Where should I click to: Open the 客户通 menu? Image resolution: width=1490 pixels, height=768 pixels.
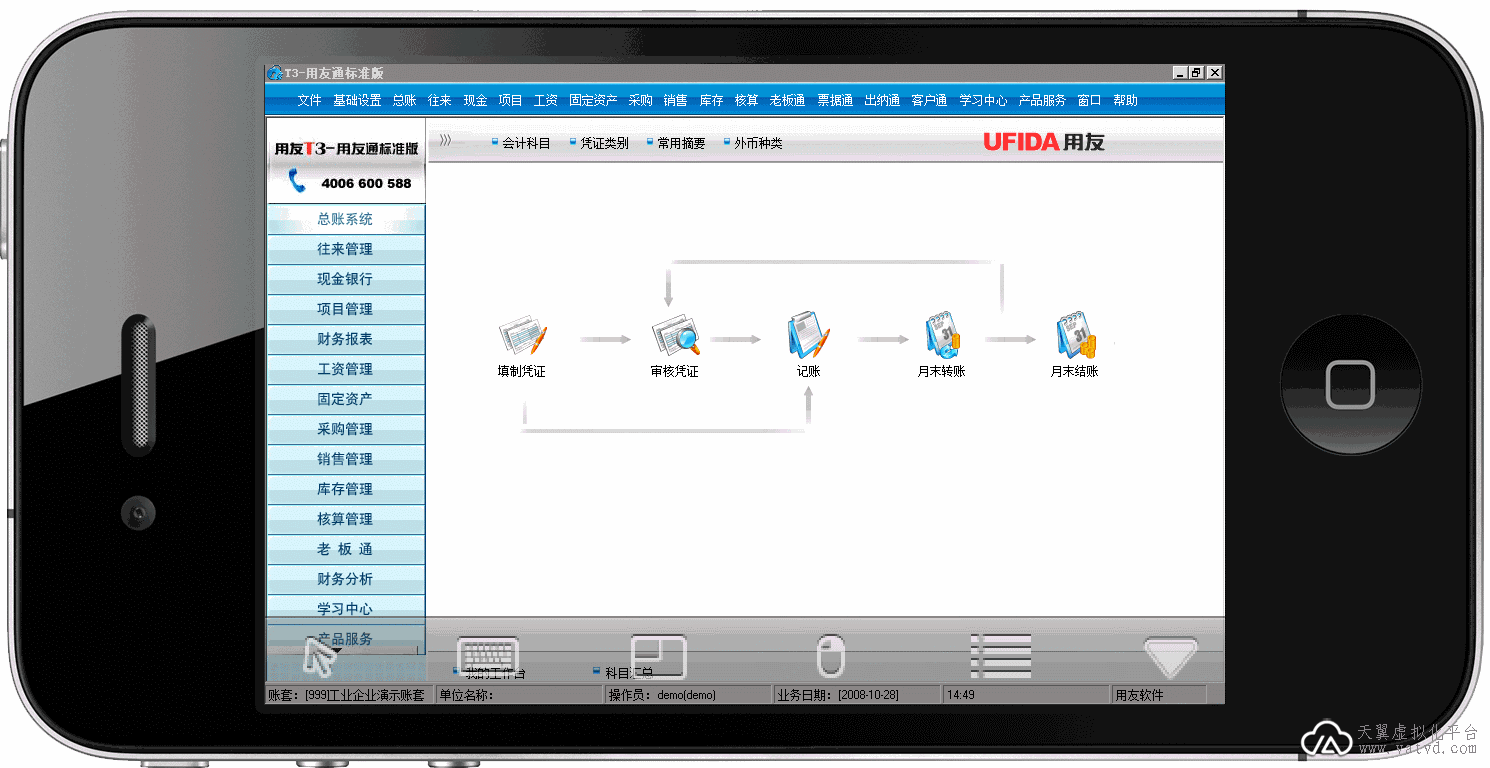[929, 100]
